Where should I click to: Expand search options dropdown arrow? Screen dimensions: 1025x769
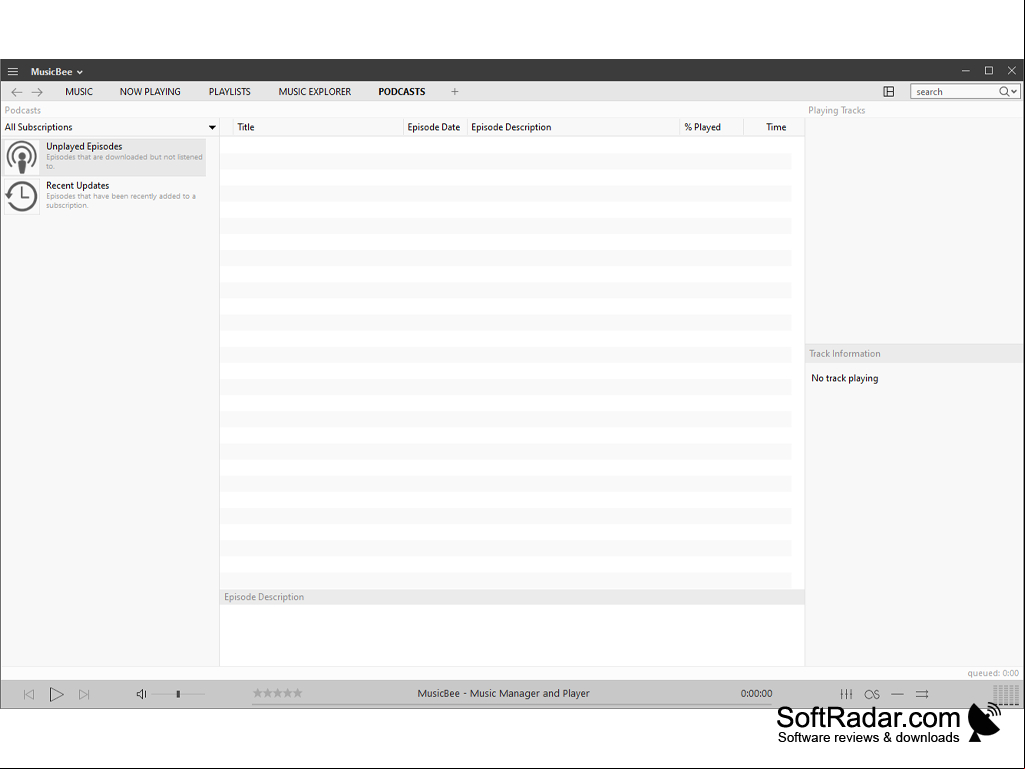1014,92
